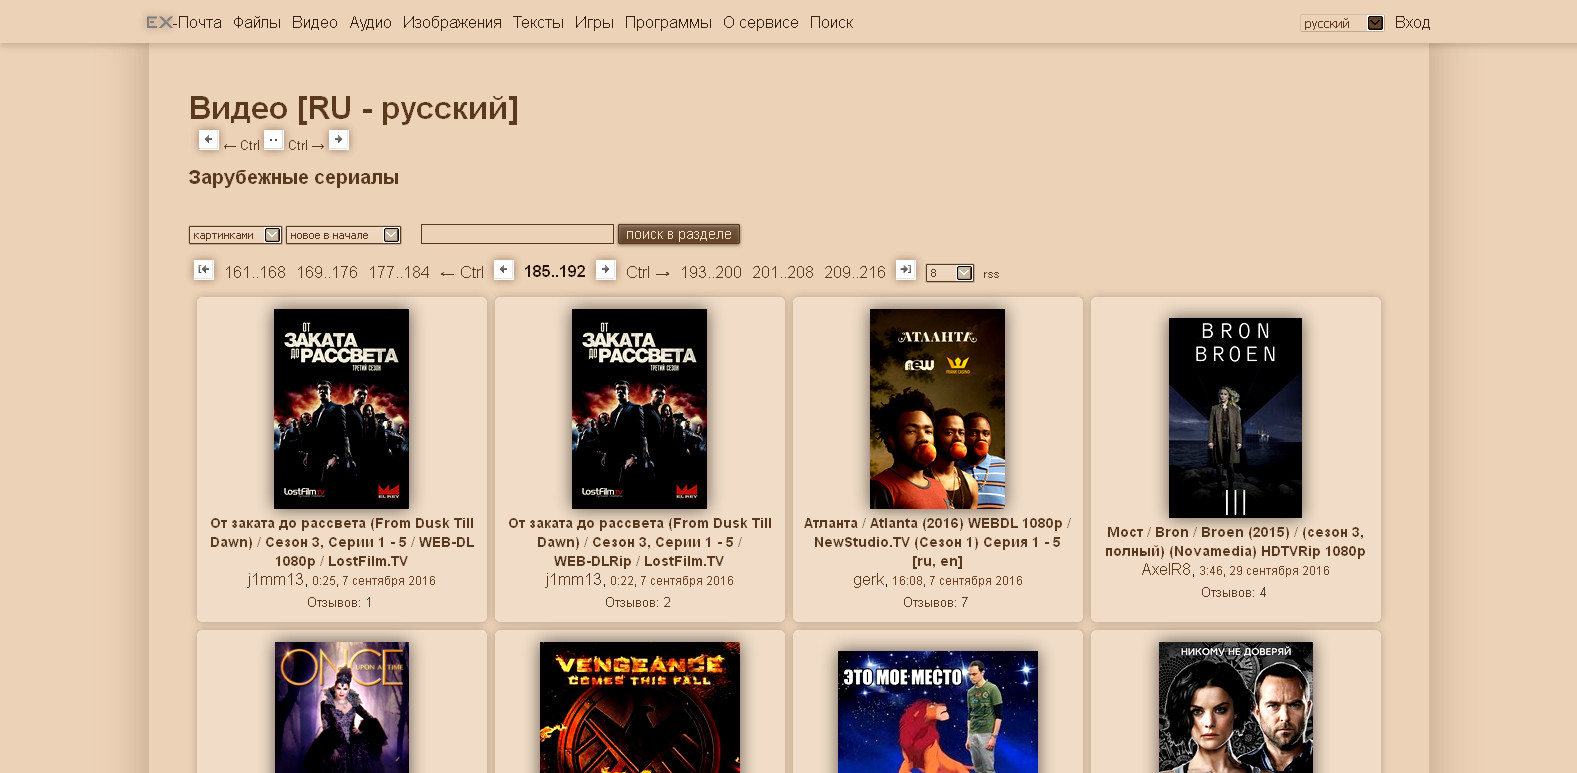Open the view mode dropdown 'картинками'
This screenshot has width=1577, height=773.
[235, 235]
